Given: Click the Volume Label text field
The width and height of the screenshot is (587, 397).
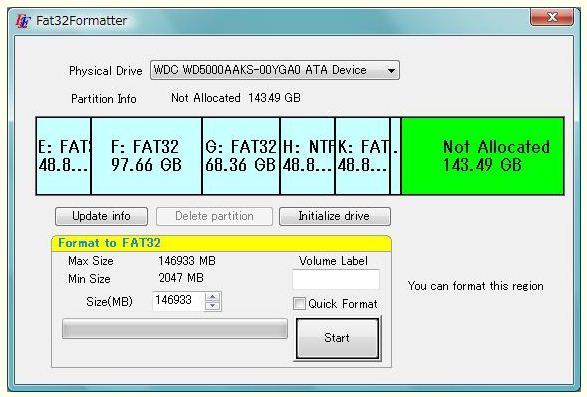Looking at the screenshot, I should [x=336, y=279].
